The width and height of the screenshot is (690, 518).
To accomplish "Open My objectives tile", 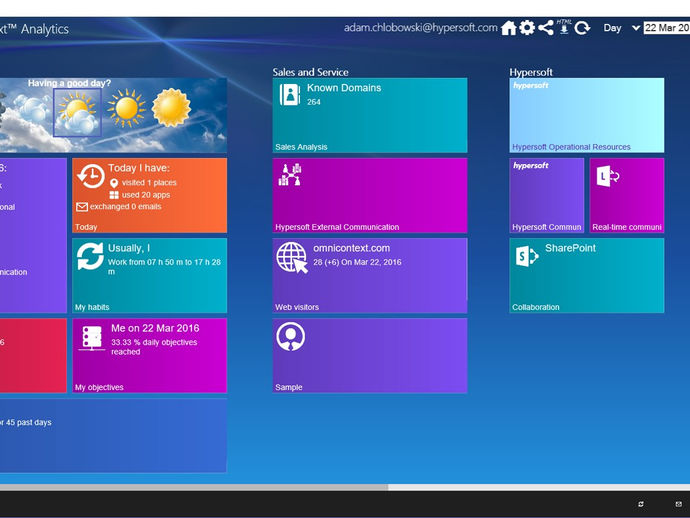I will pyautogui.click(x=150, y=356).
